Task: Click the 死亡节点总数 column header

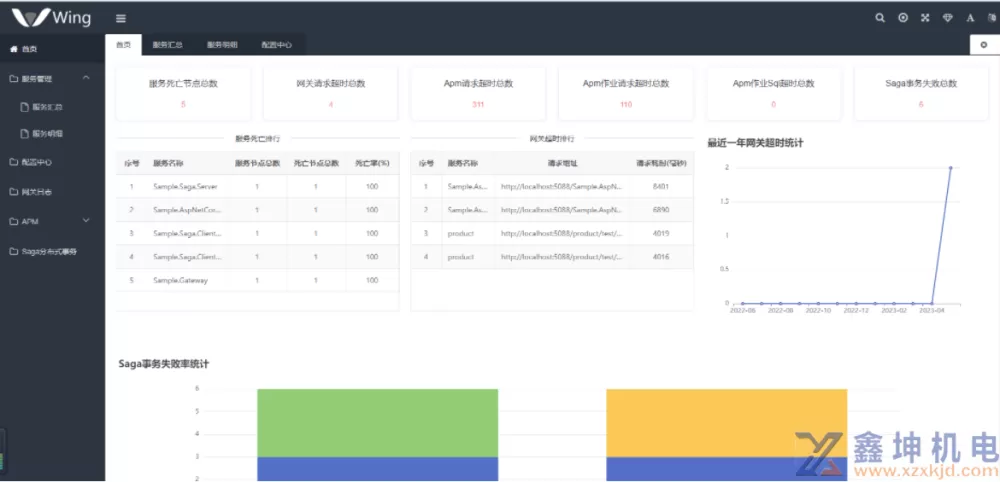Action: (316, 163)
